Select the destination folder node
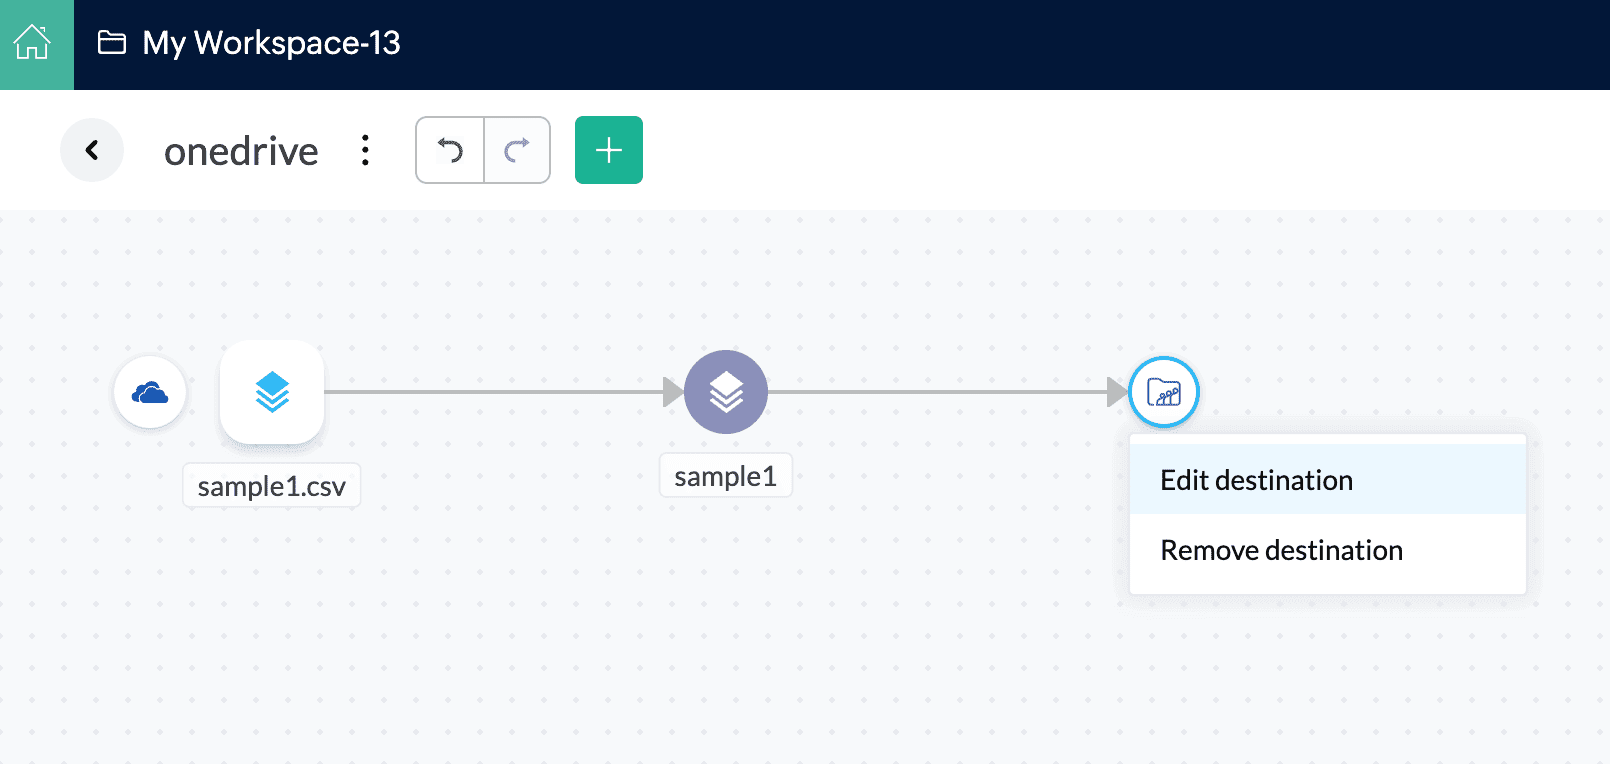This screenshot has height=764, width=1610. click(x=1164, y=392)
